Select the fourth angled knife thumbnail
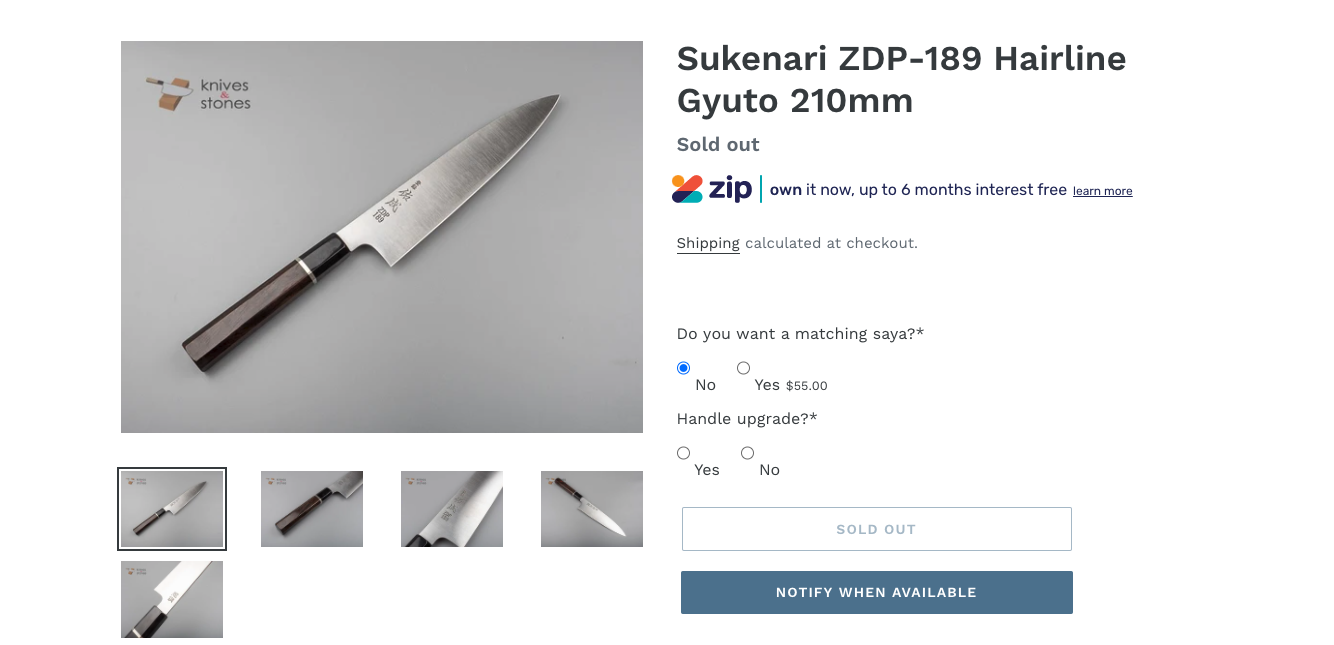This screenshot has width=1334, height=645. [591, 508]
